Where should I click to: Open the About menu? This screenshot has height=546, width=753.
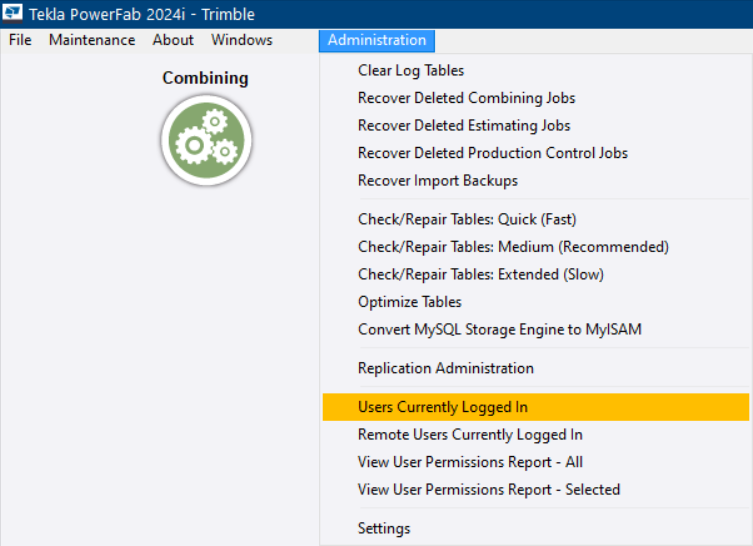click(x=173, y=40)
